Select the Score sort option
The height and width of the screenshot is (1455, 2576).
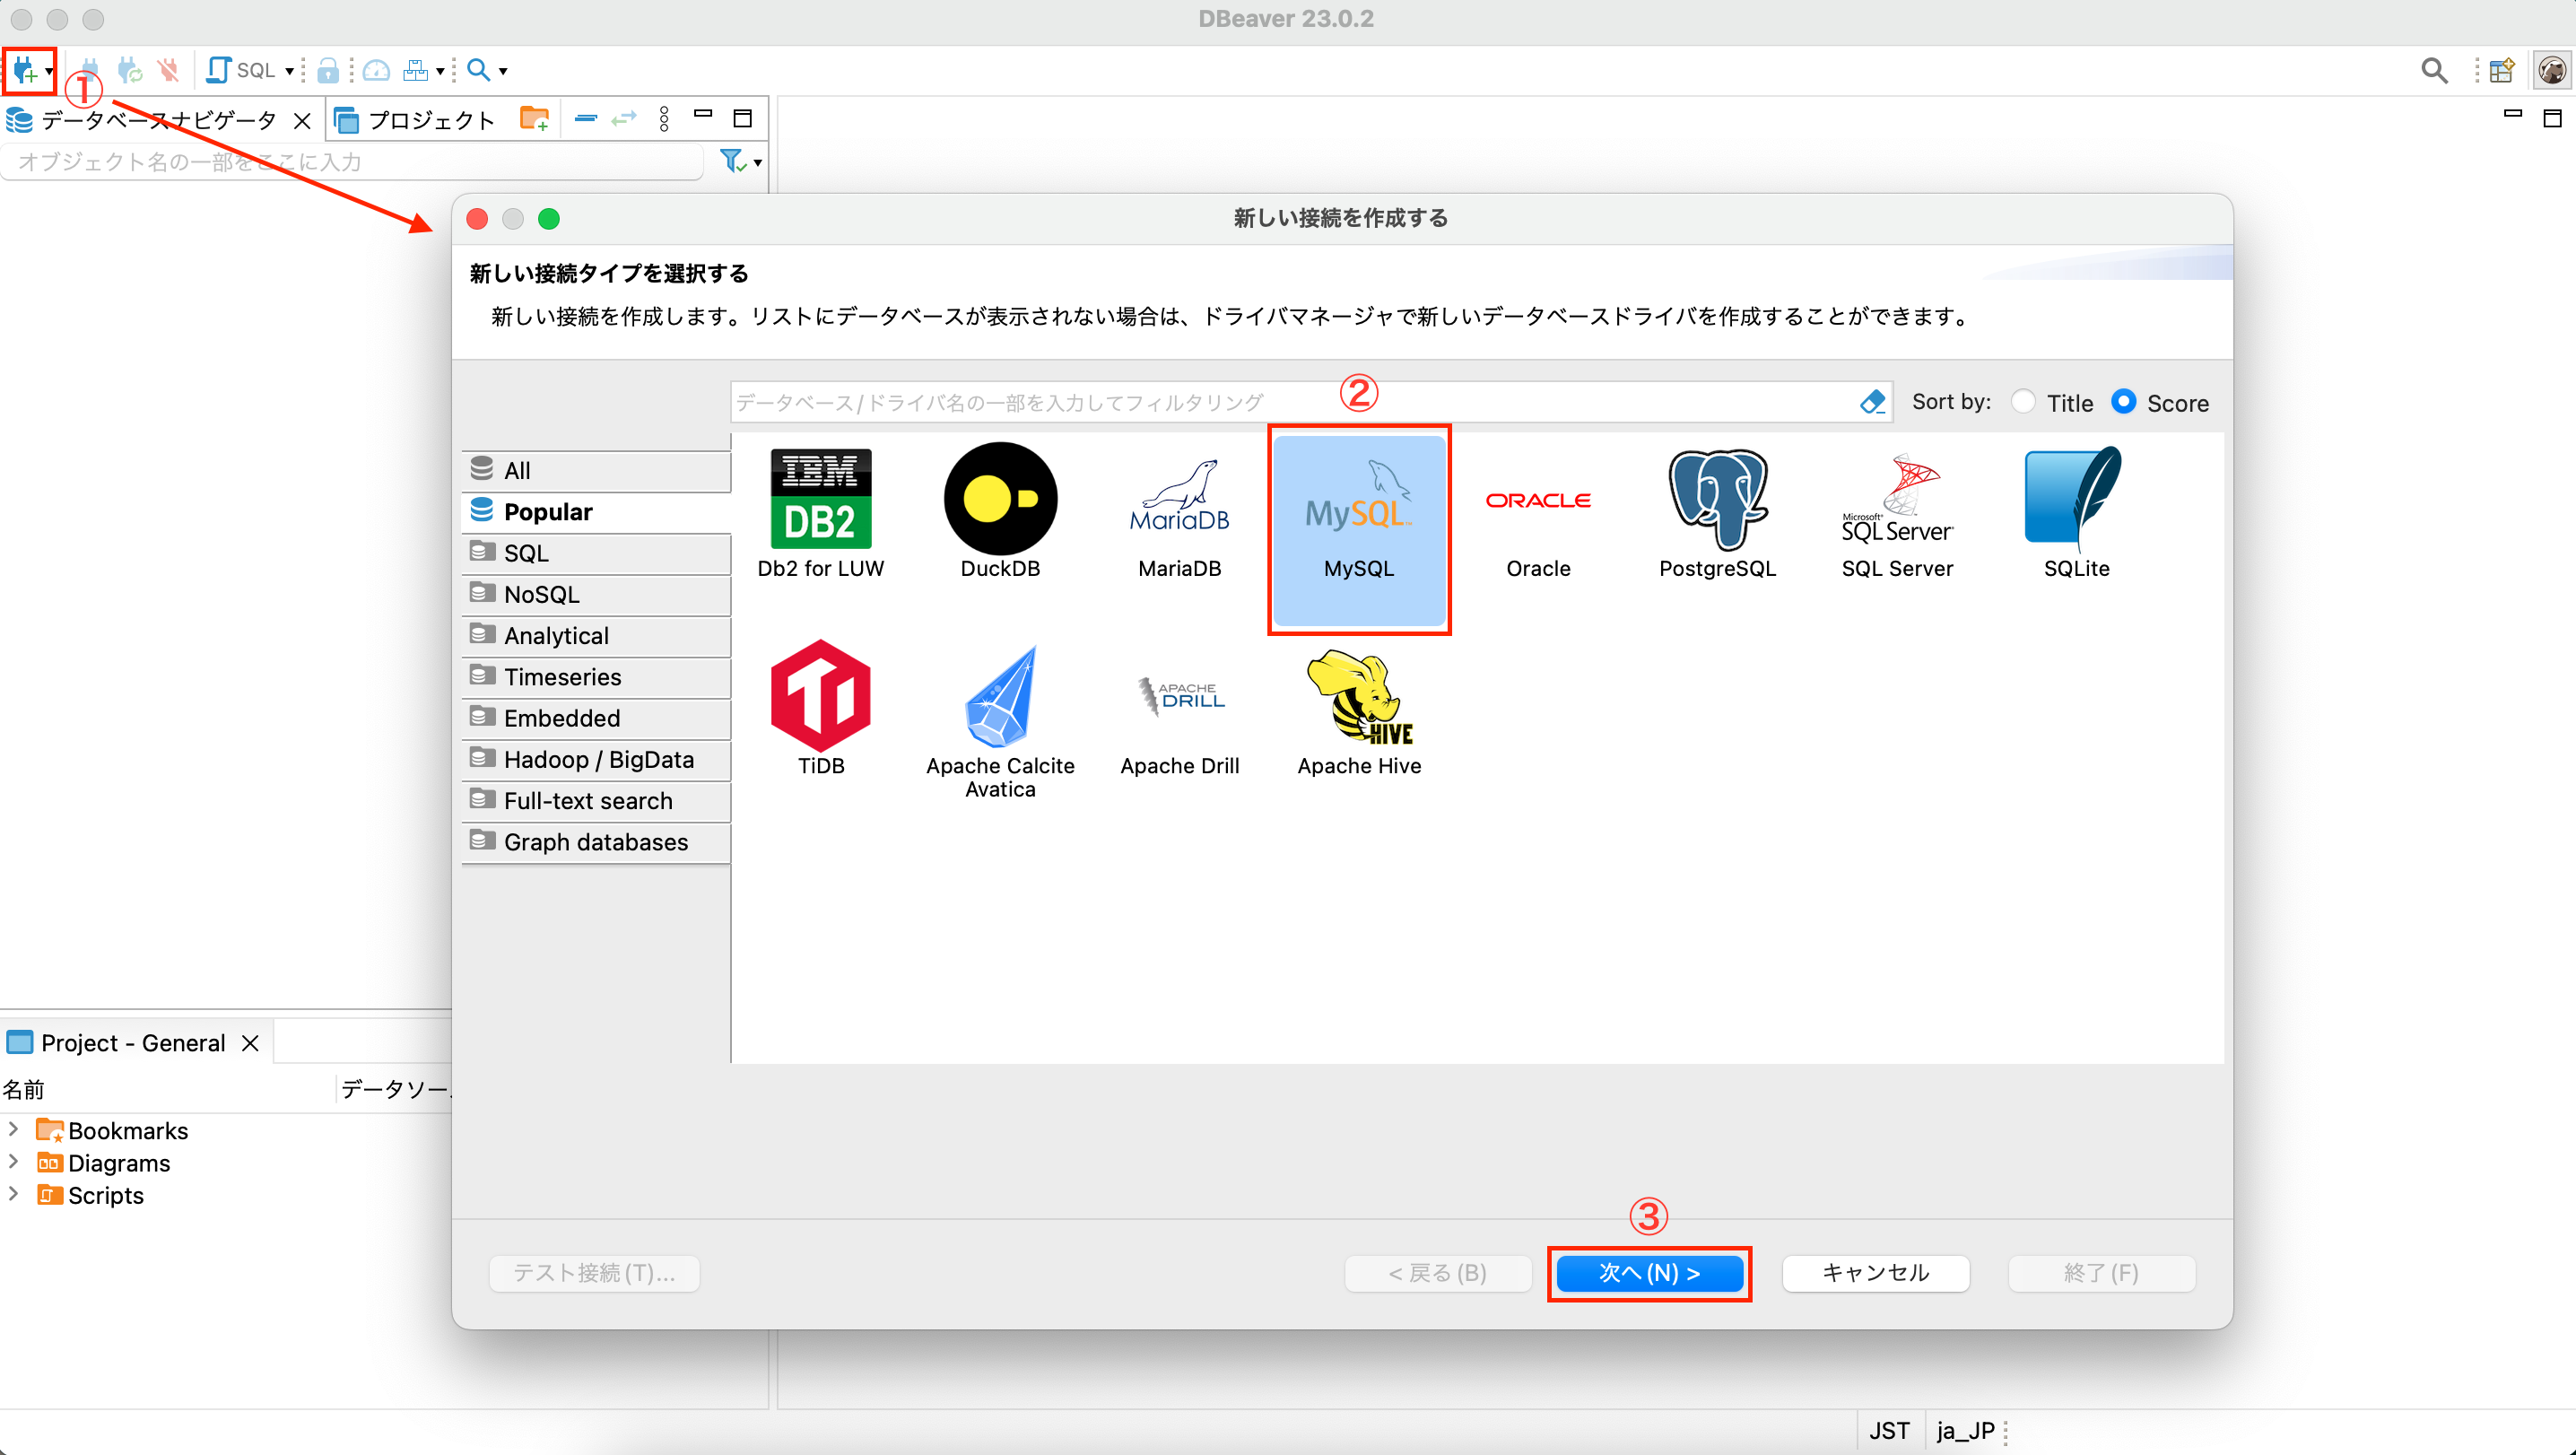coord(2124,401)
